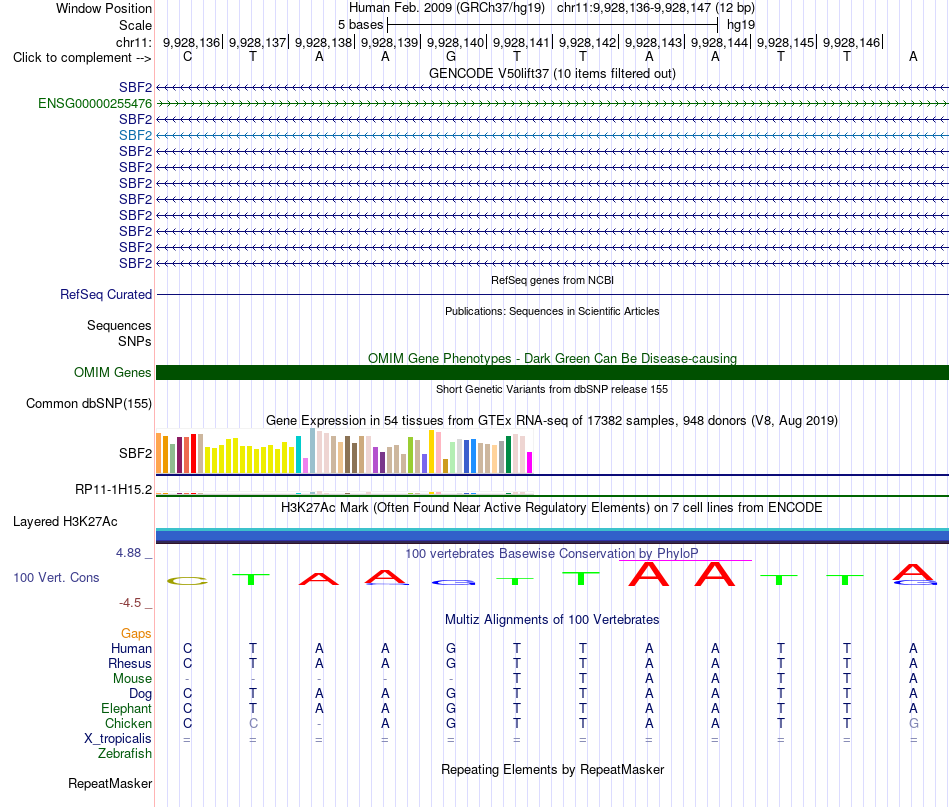The width and height of the screenshot is (950, 807).
Task: Click the Scale label
Action: point(135,25)
